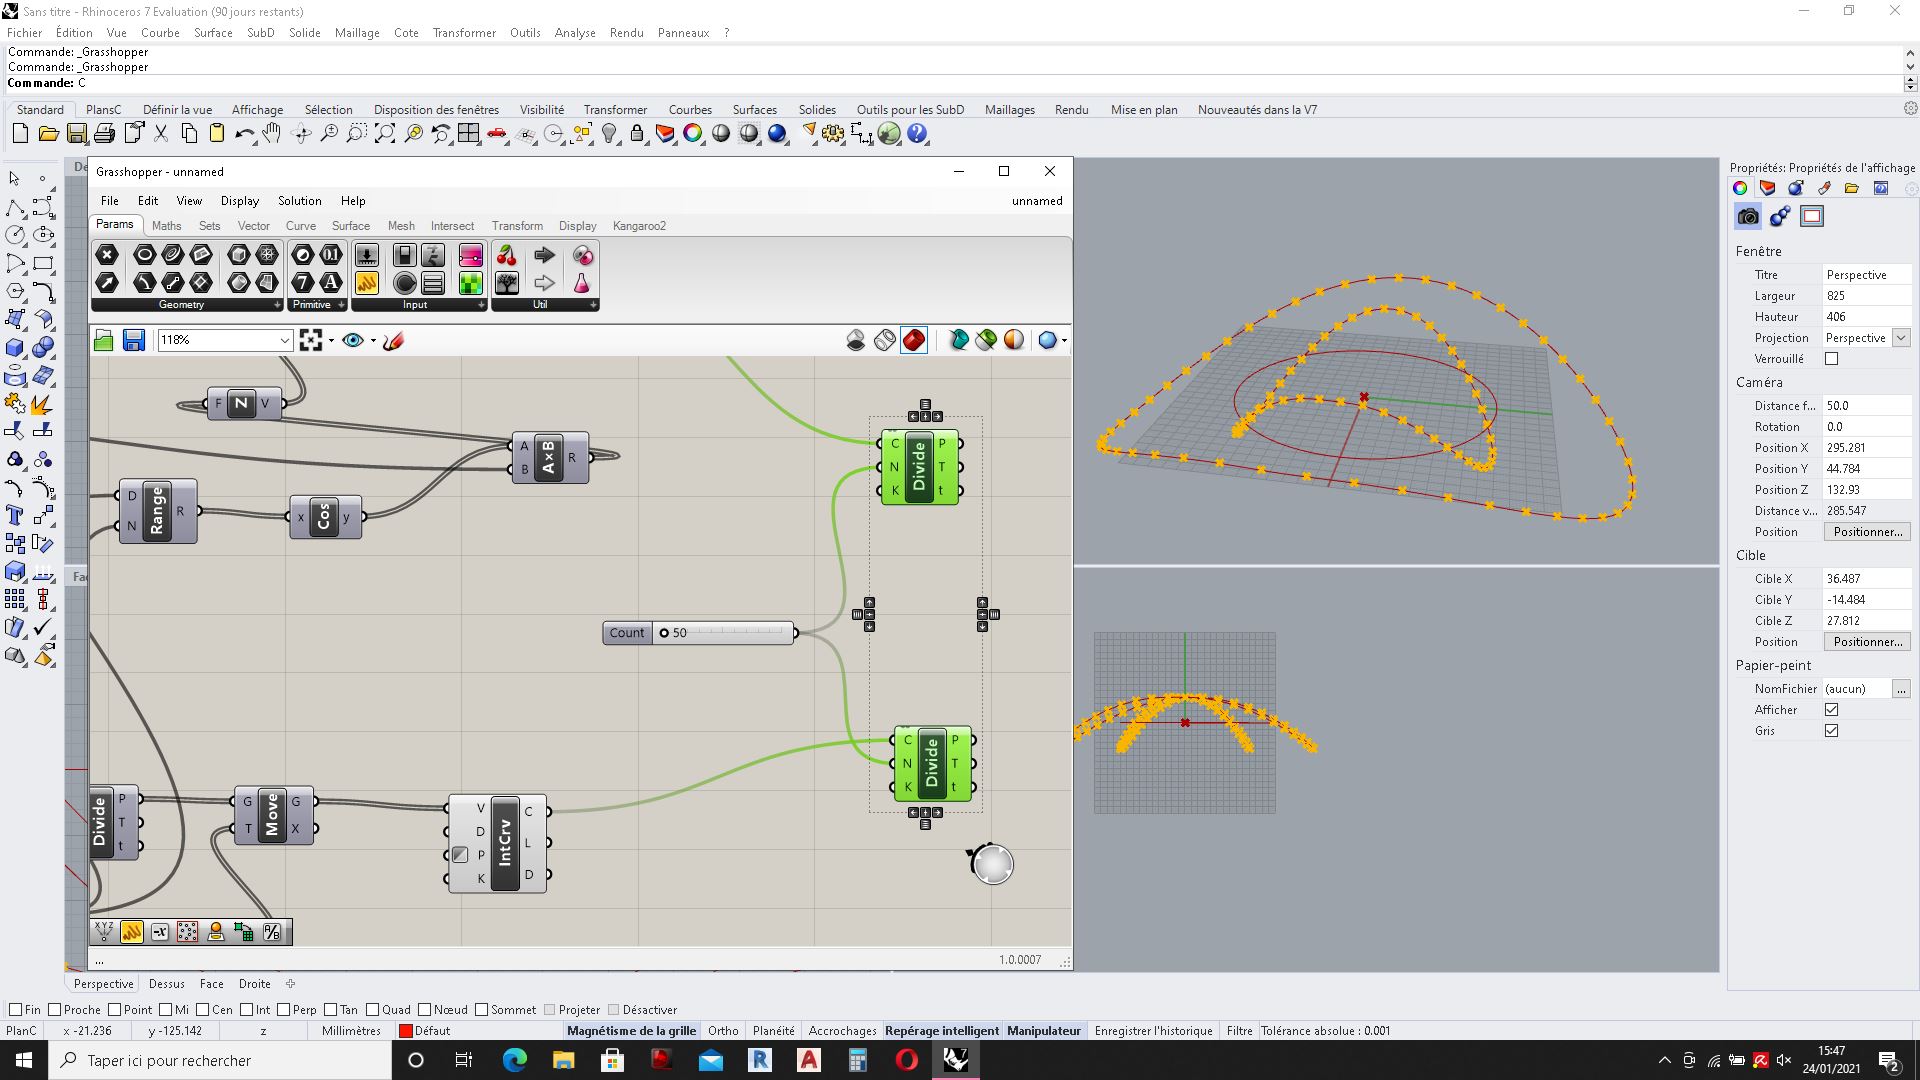
Task: Click the Windows search box
Action: click(x=220, y=1060)
